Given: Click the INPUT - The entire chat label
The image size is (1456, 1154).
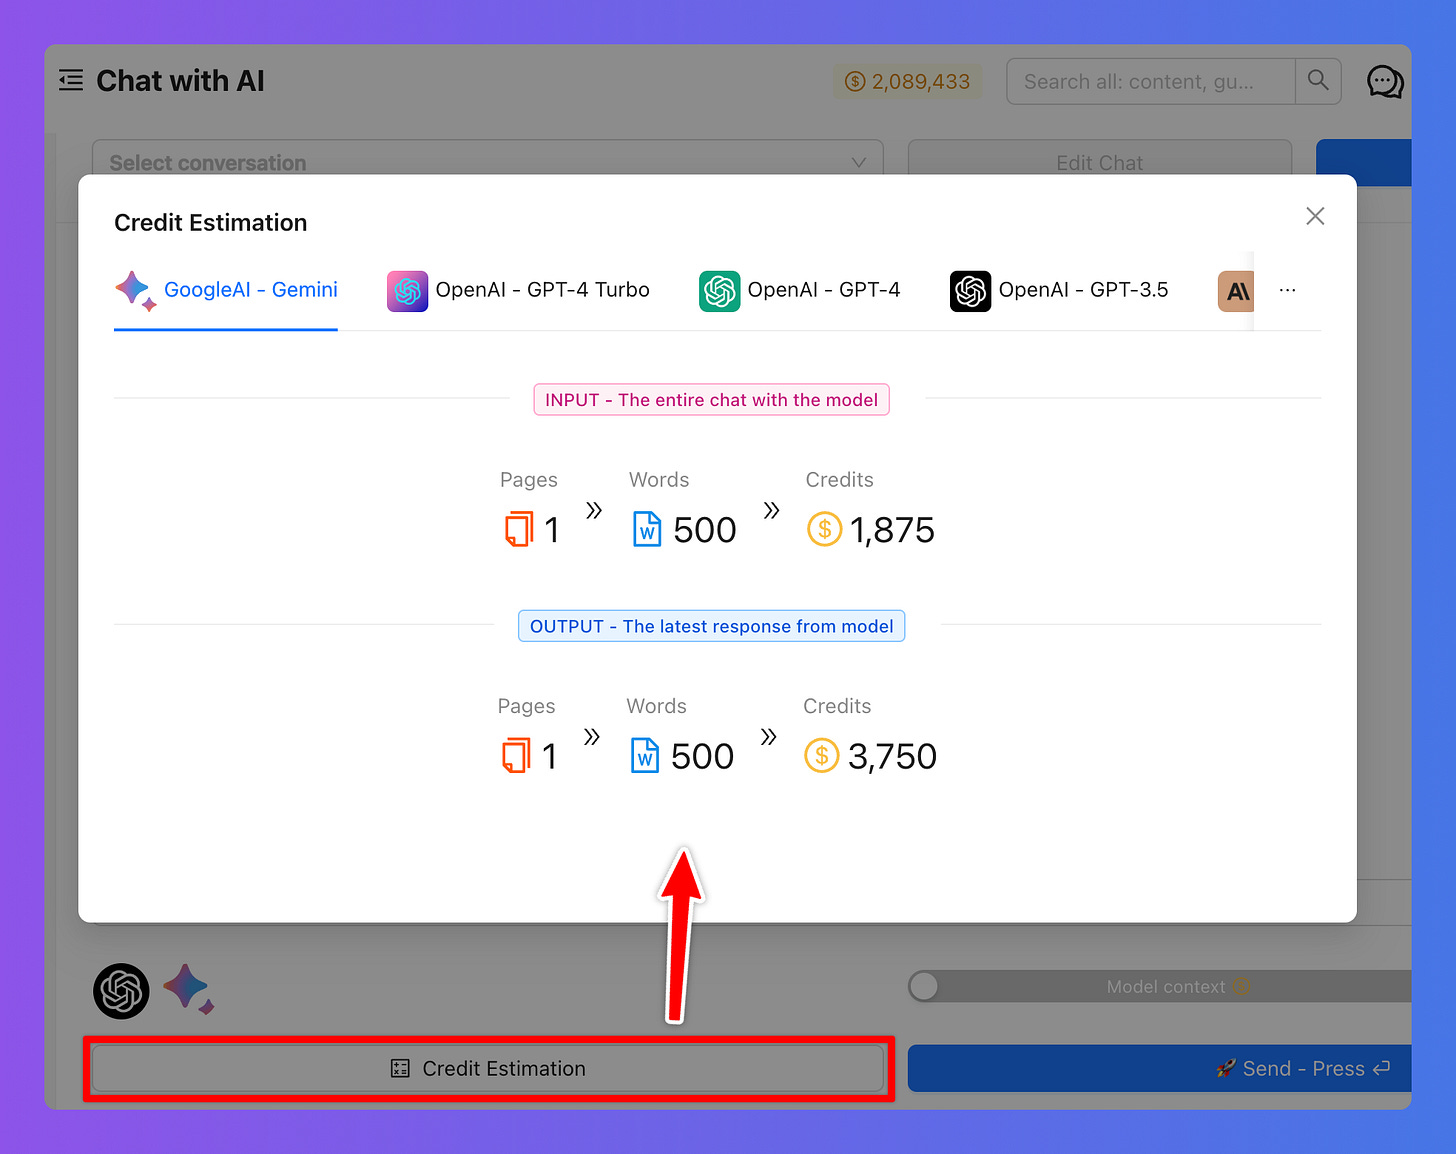Looking at the screenshot, I should 711,400.
